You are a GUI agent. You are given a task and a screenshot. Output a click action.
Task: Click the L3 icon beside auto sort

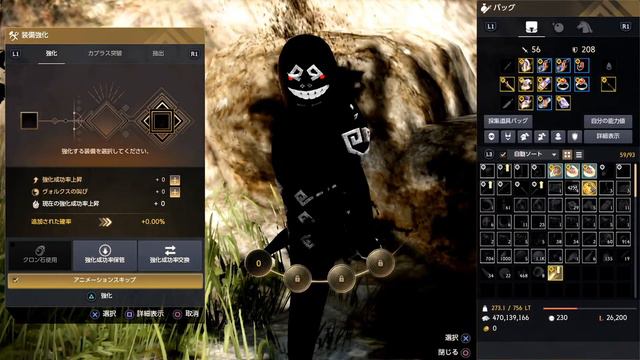click(489, 155)
